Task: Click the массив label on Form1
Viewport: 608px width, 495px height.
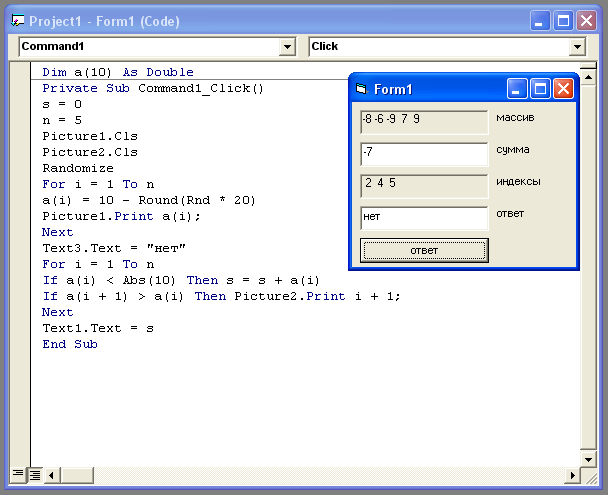Action: pos(515,117)
